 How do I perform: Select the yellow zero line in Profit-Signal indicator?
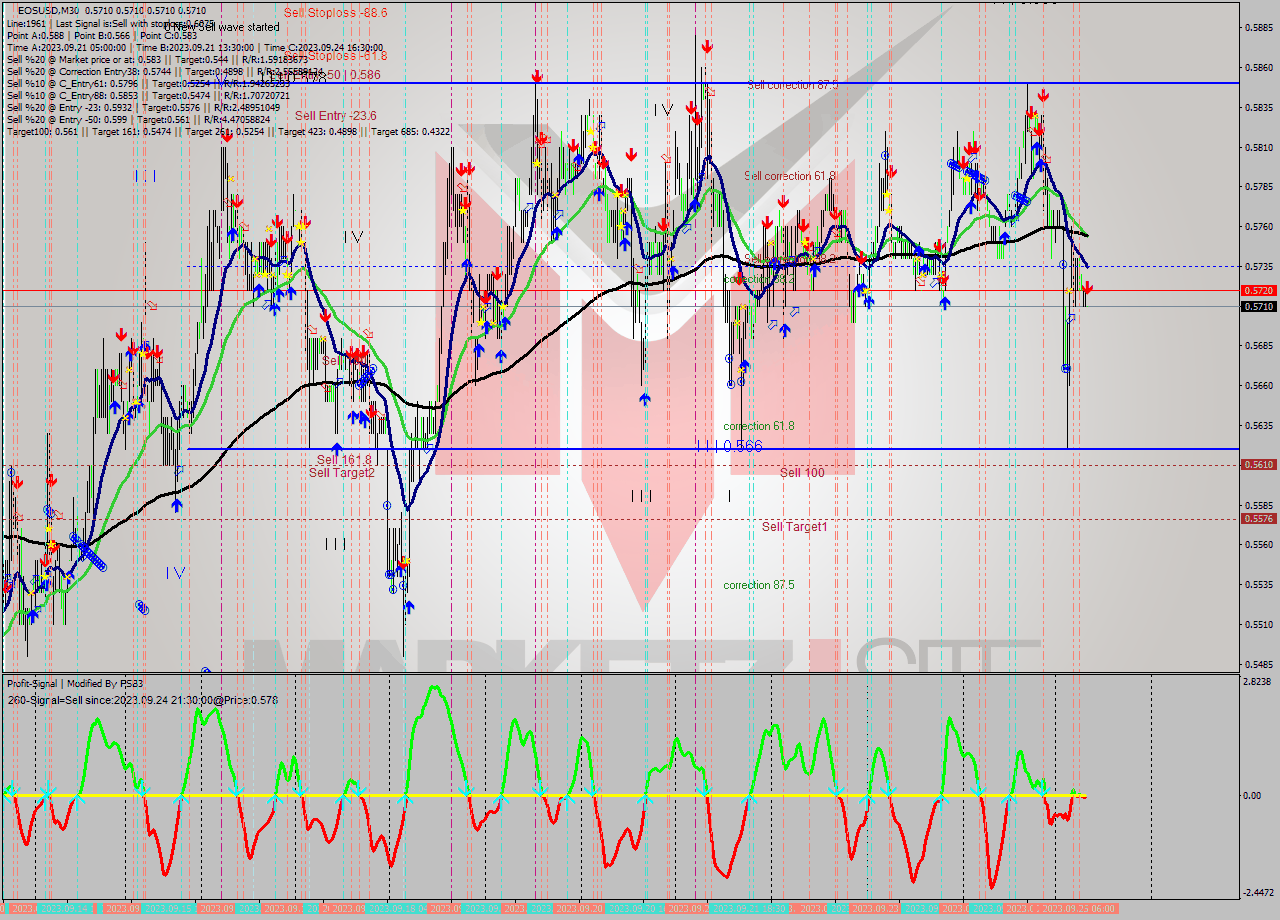point(545,796)
